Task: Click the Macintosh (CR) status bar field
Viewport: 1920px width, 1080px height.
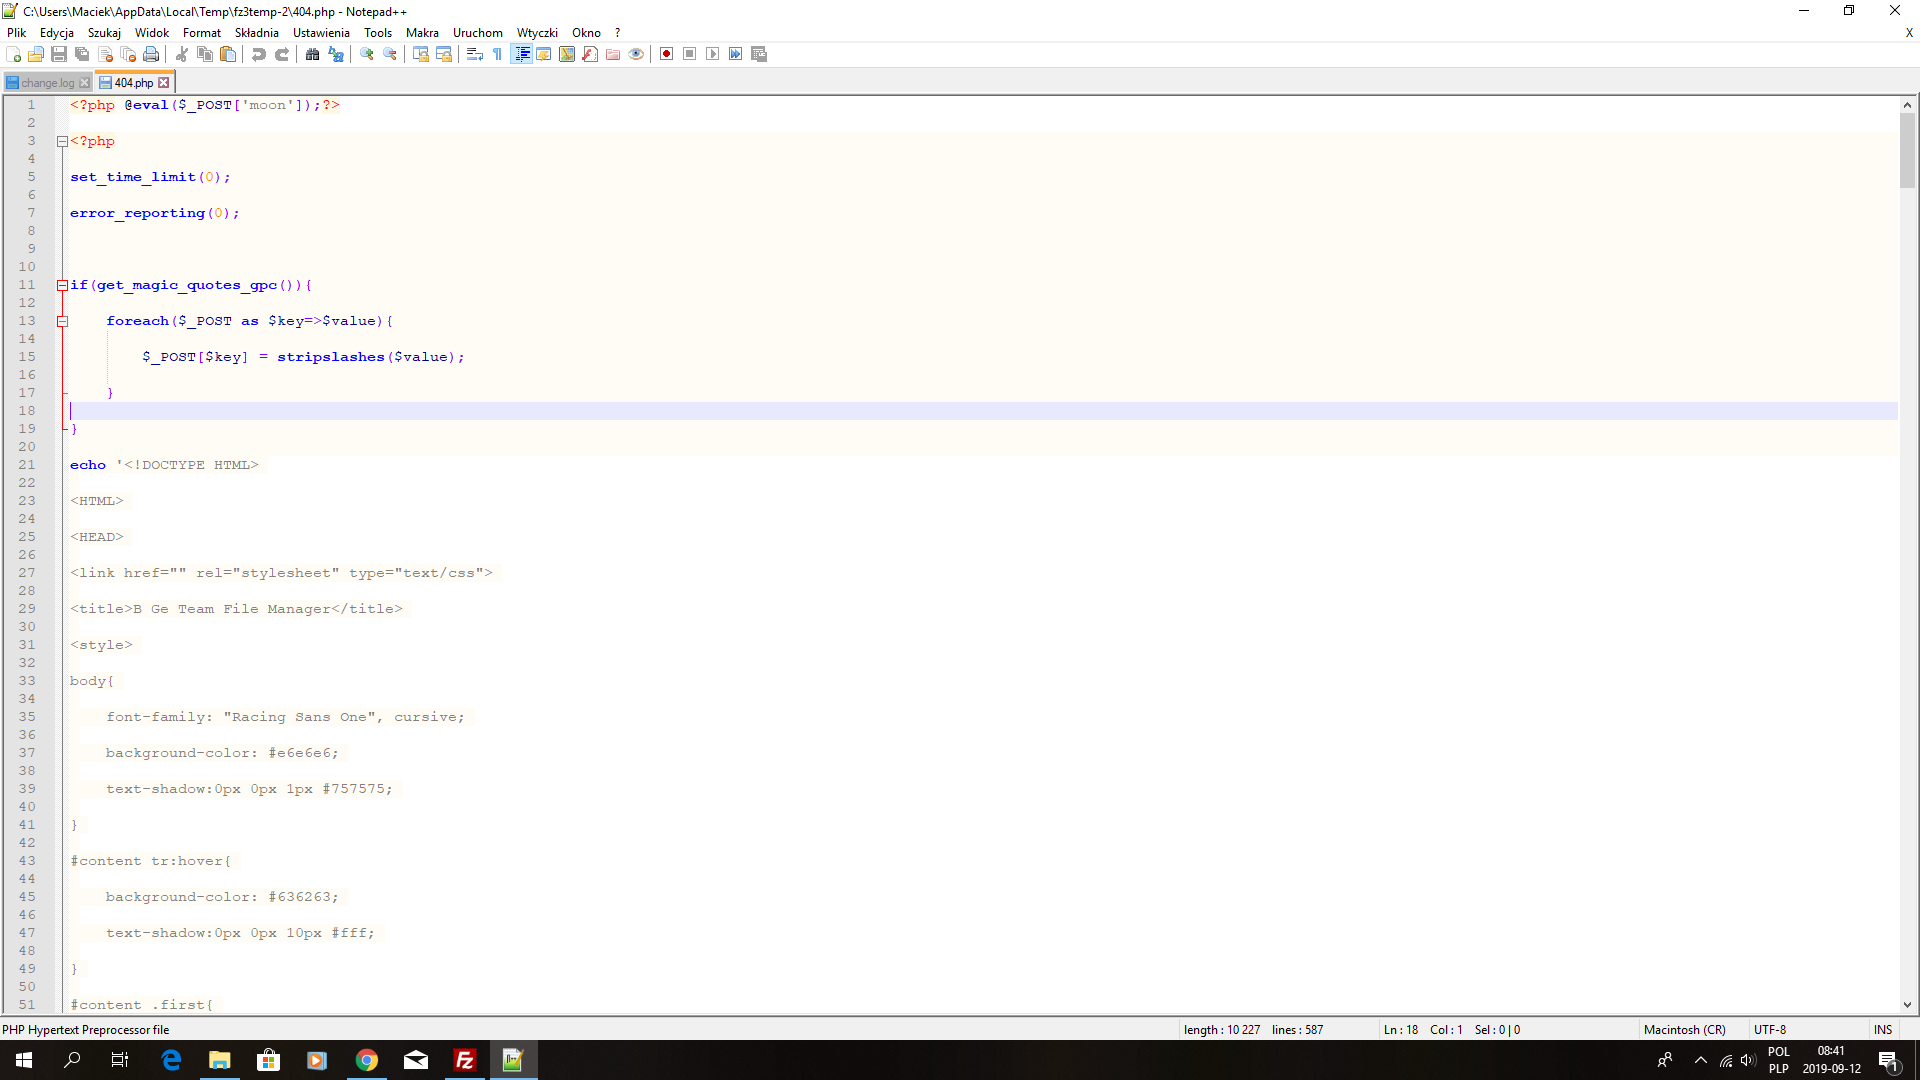Action: [x=1684, y=1029]
